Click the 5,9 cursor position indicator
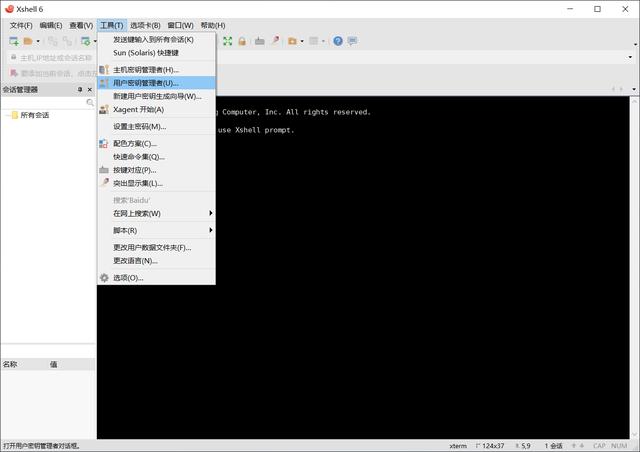The width and height of the screenshot is (640, 452). [523, 446]
